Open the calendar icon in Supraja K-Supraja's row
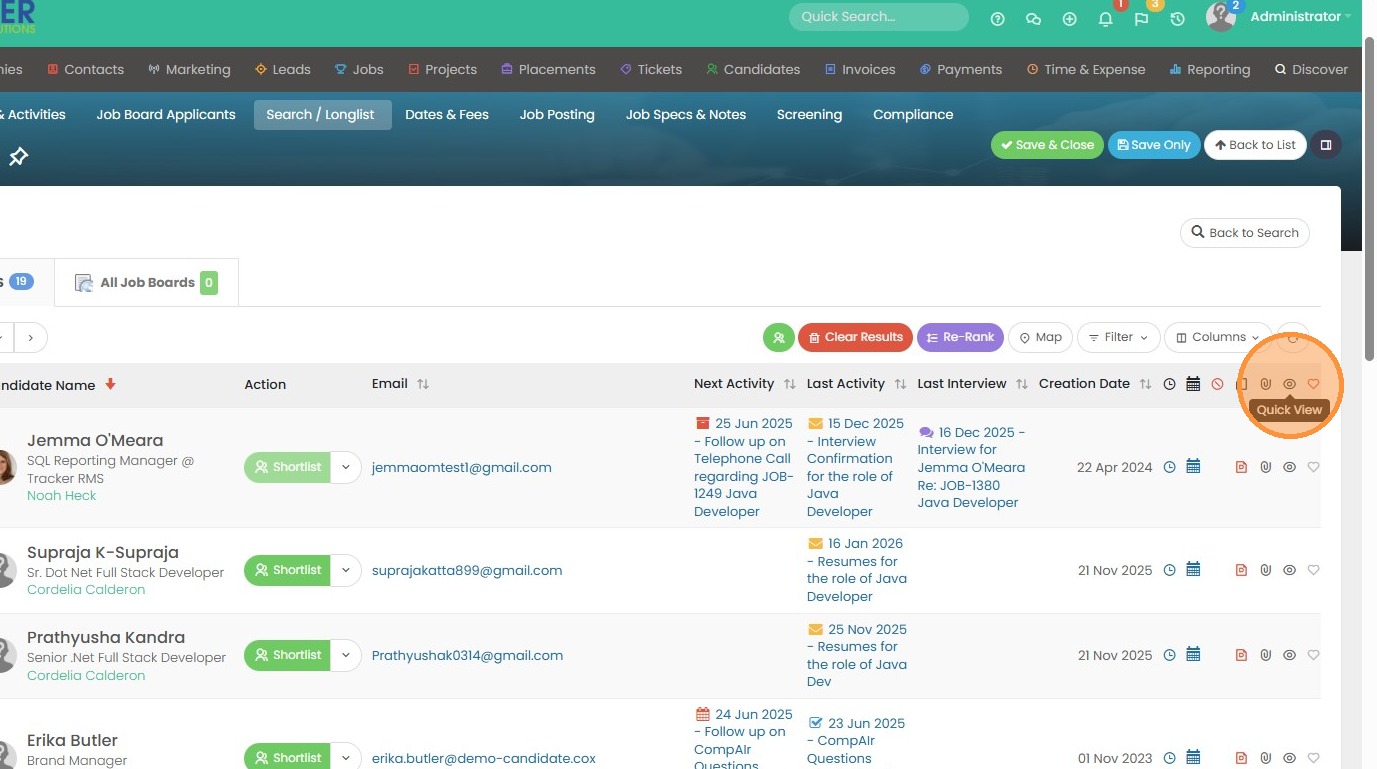This screenshot has width=1377, height=769. point(1193,570)
